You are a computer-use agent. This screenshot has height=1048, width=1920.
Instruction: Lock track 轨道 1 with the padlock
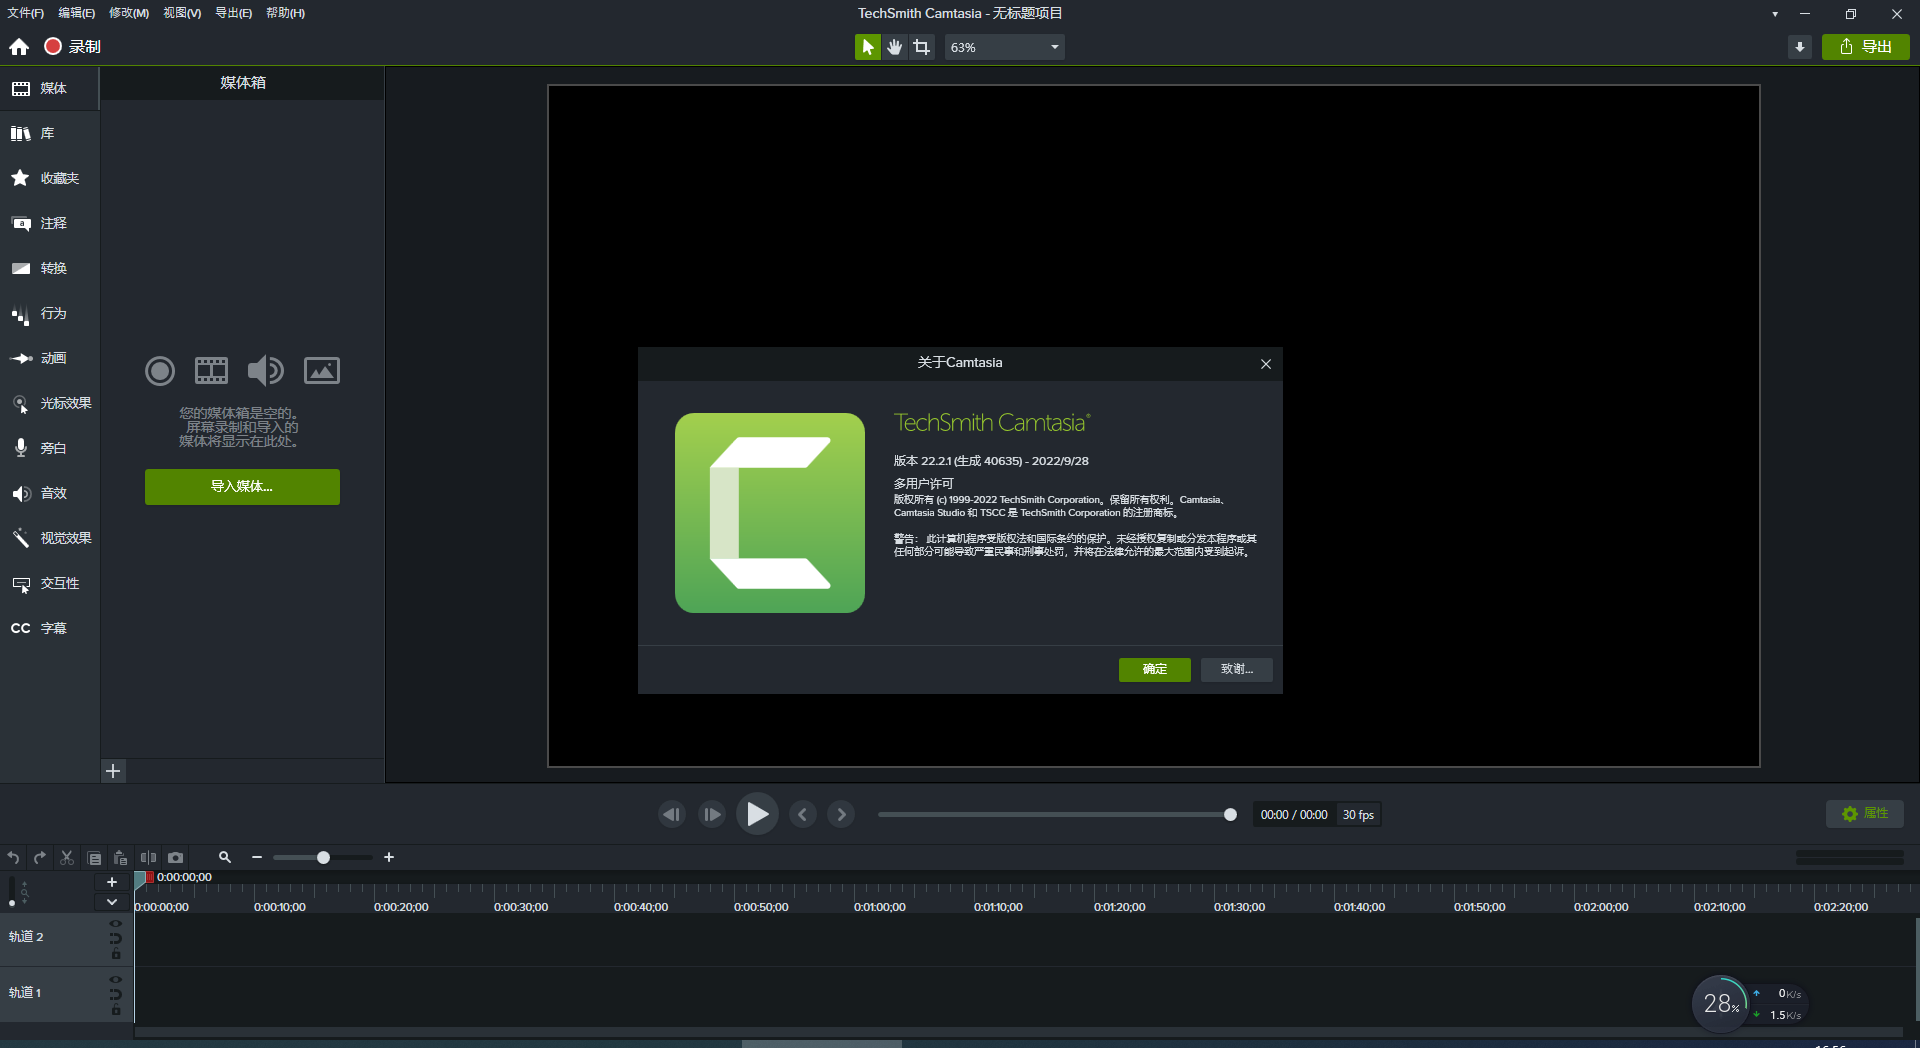pyautogui.click(x=115, y=1011)
